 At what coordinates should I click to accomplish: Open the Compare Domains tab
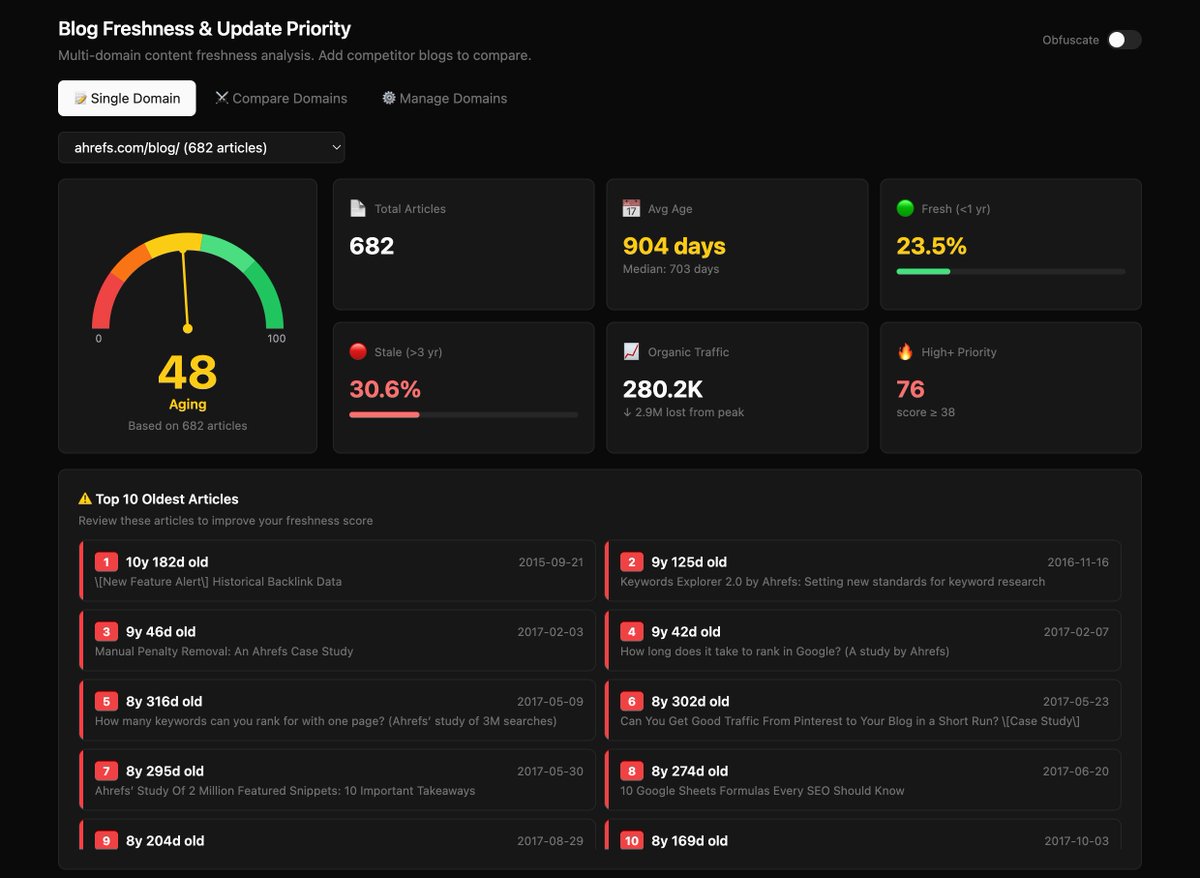(281, 98)
